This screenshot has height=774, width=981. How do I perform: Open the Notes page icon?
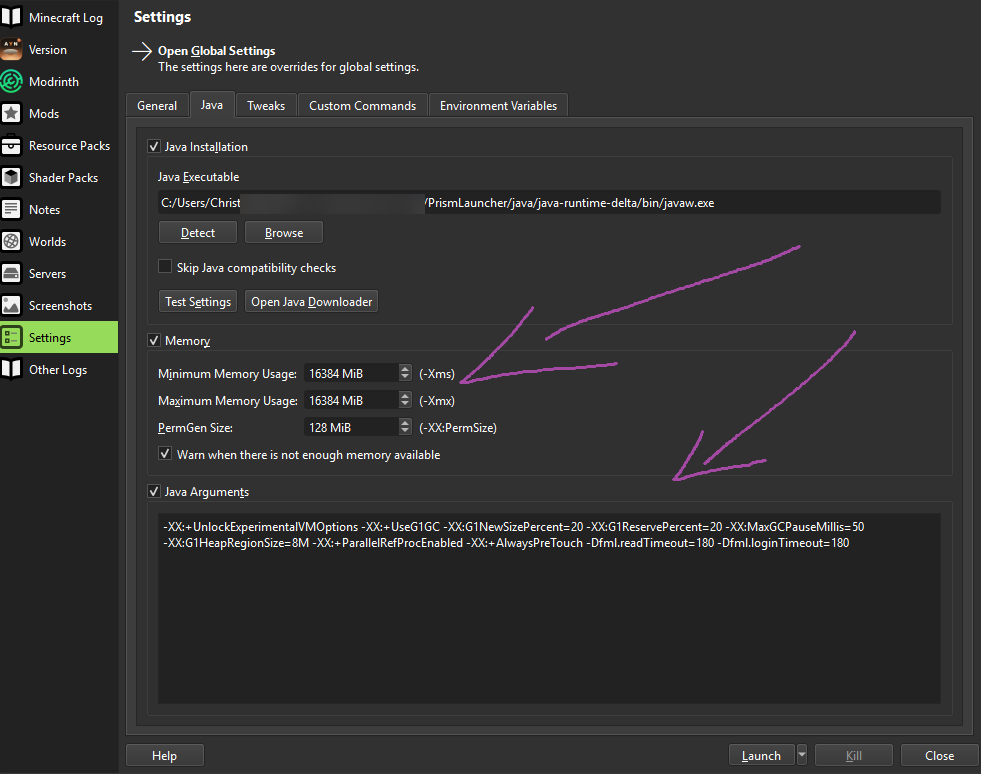coord(11,209)
